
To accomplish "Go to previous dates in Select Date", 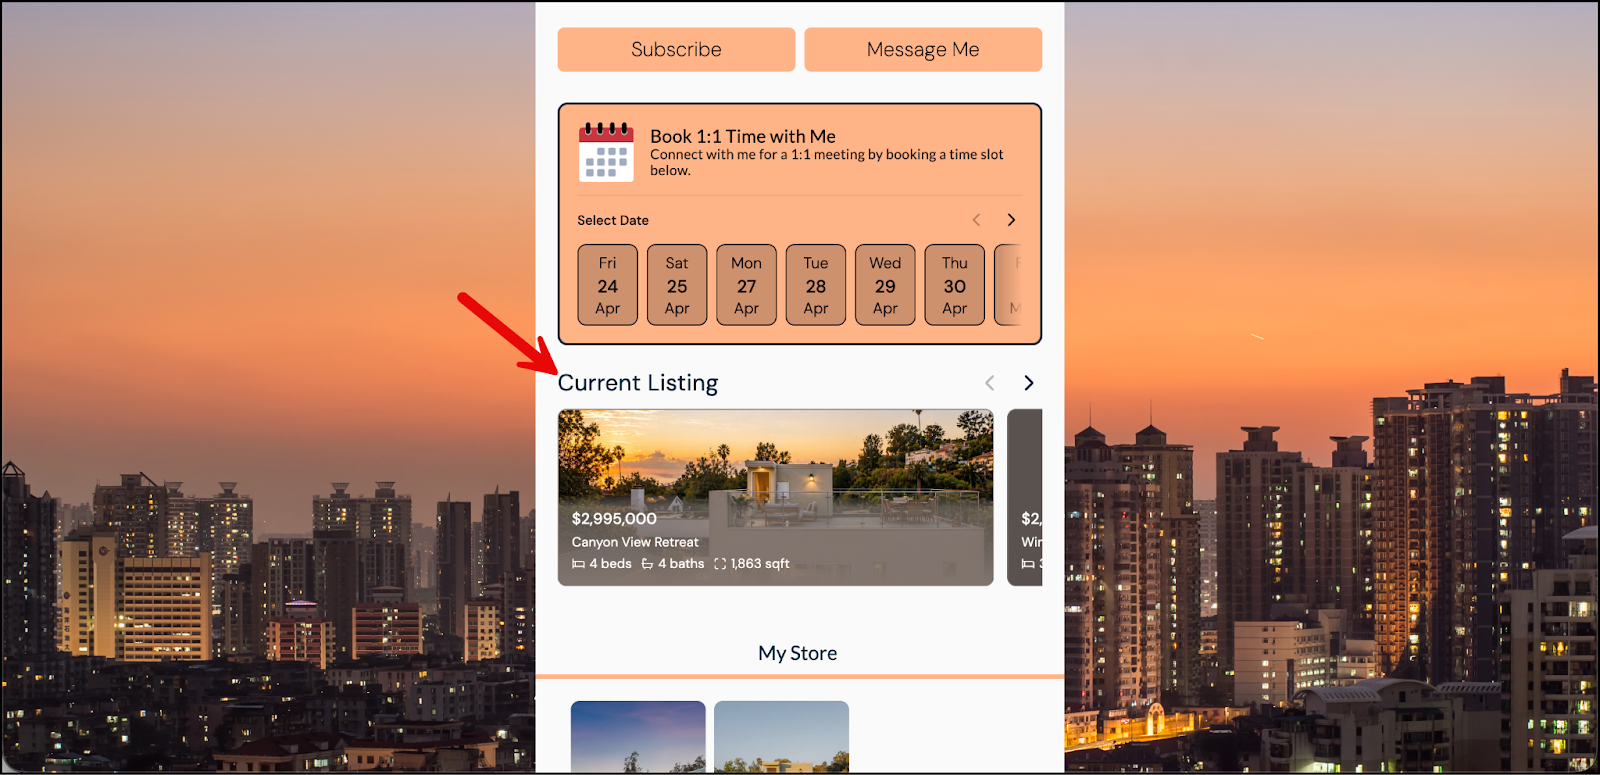I will point(977,220).
